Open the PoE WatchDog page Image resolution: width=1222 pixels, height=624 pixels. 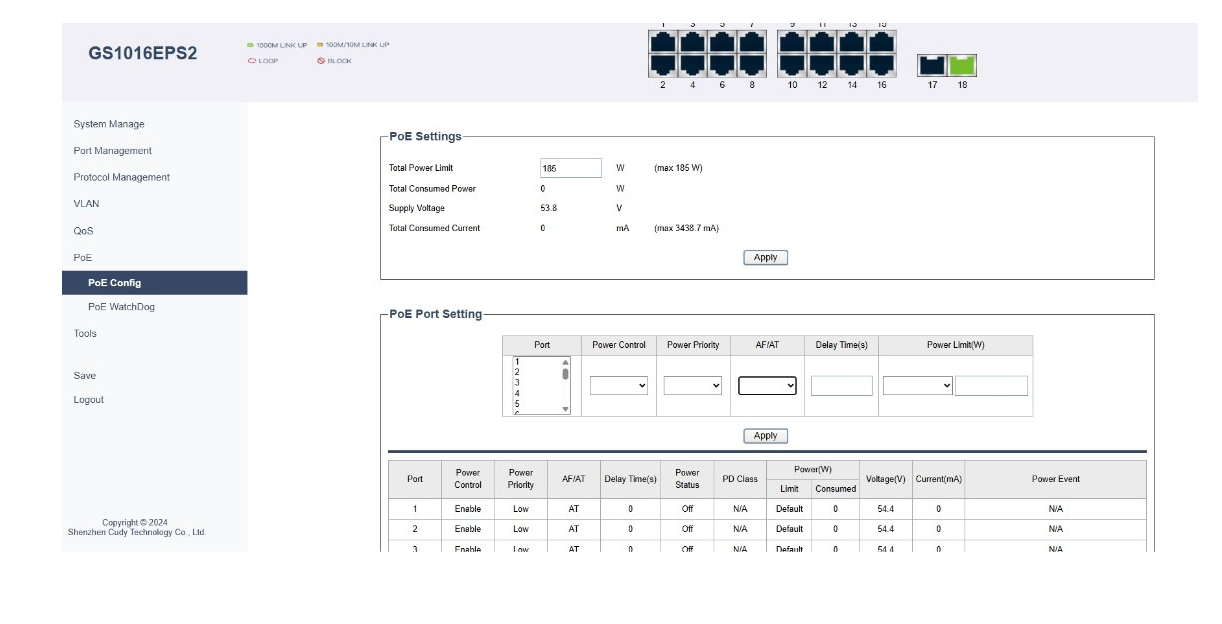pyautogui.click(x=121, y=307)
